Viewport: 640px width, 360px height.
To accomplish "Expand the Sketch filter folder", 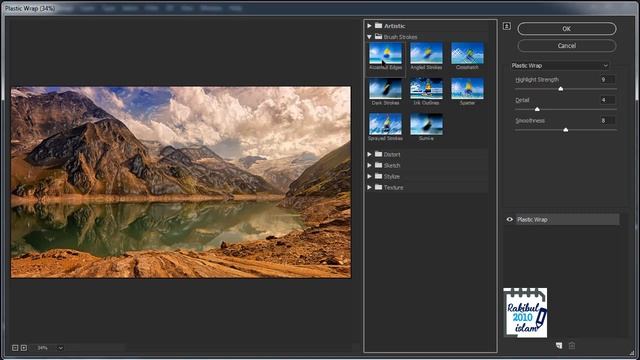I will 369,165.
